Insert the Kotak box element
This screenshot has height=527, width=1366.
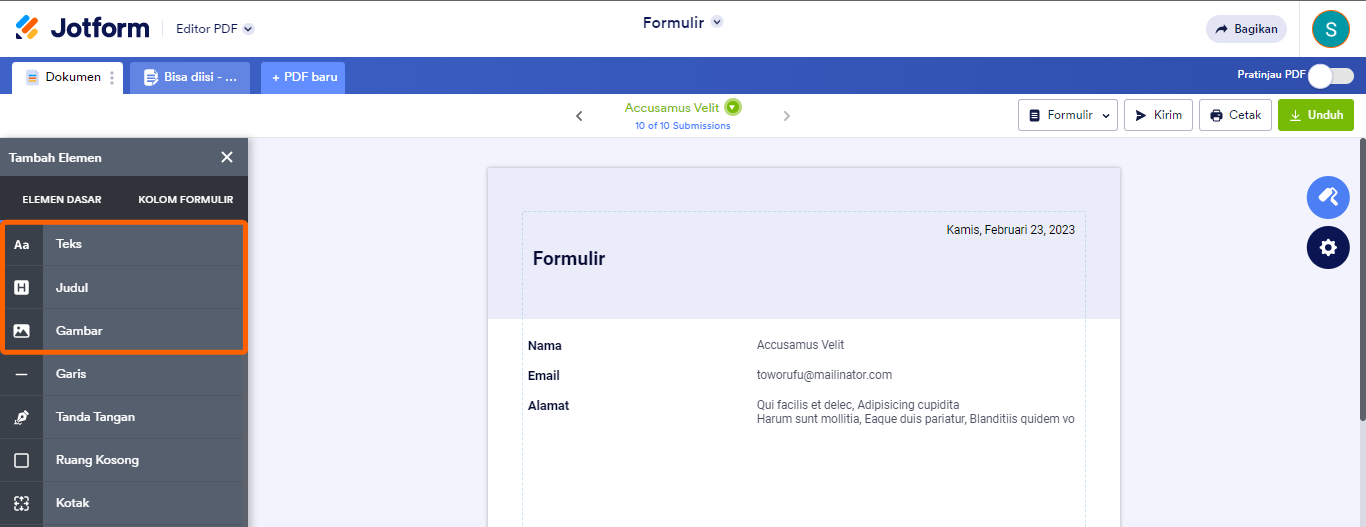[73, 503]
